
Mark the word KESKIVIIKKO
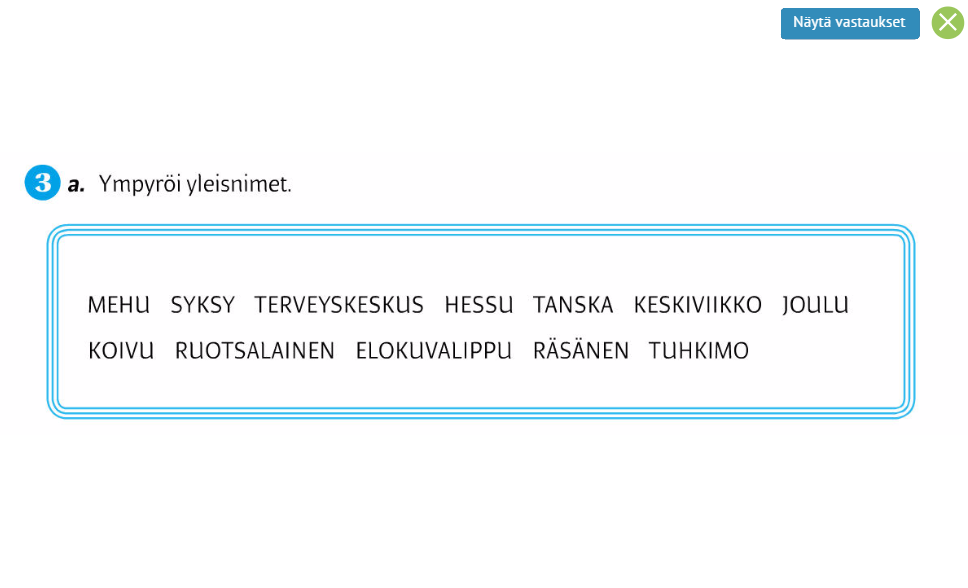698,305
